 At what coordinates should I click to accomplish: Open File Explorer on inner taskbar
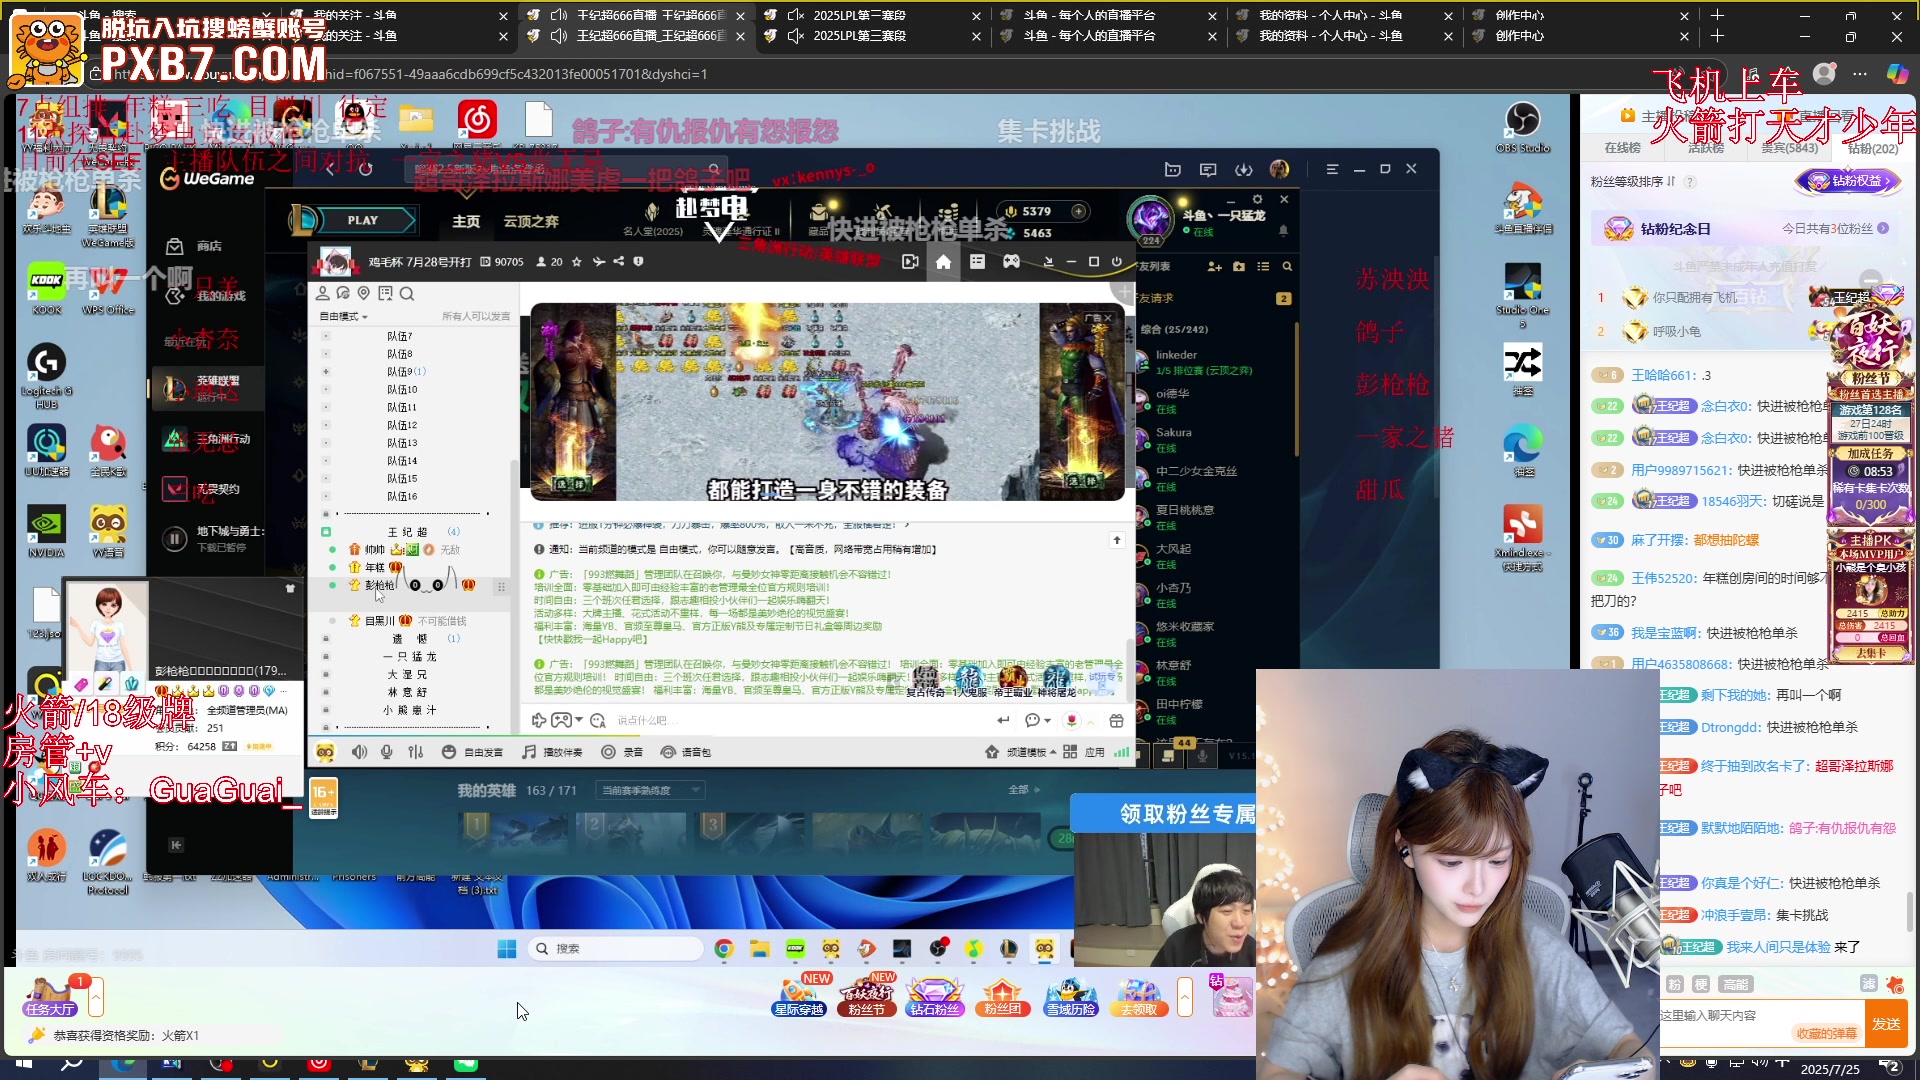tap(759, 949)
